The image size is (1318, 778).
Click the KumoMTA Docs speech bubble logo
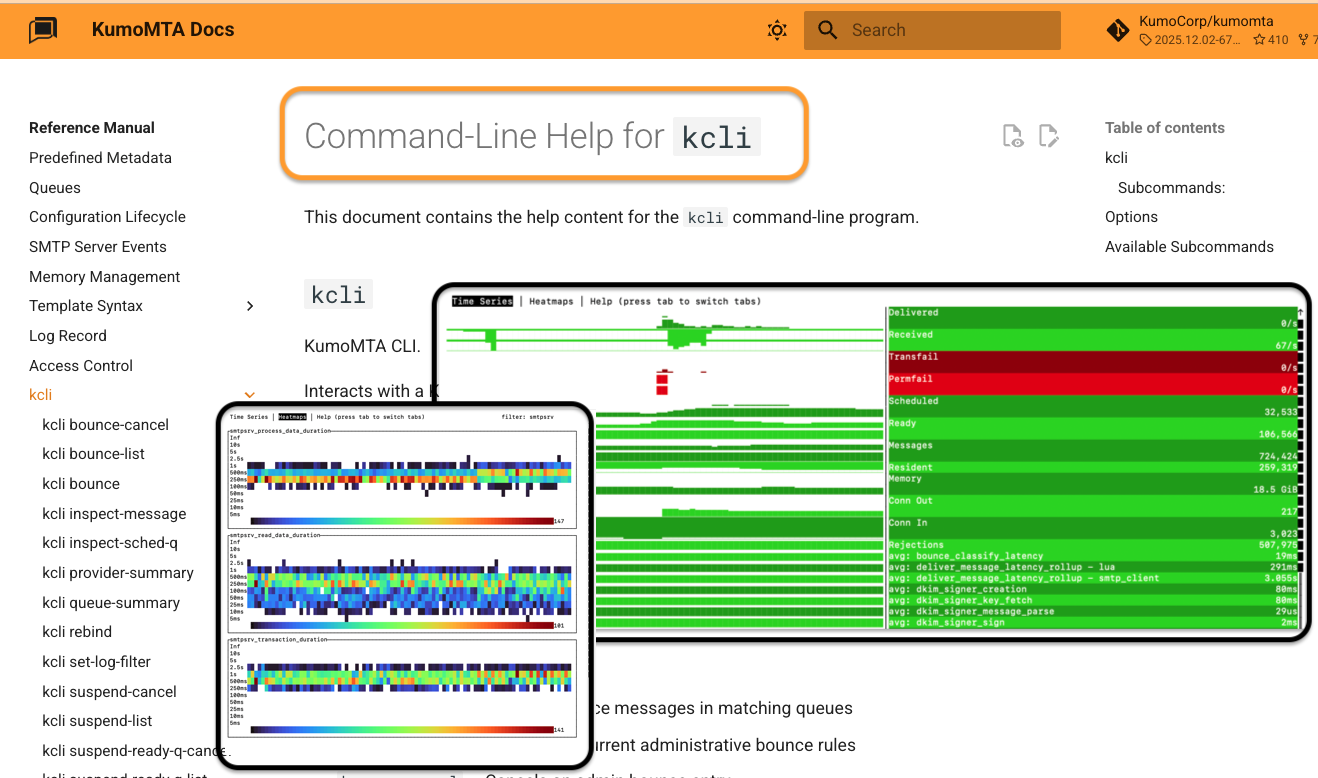[41, 30]
